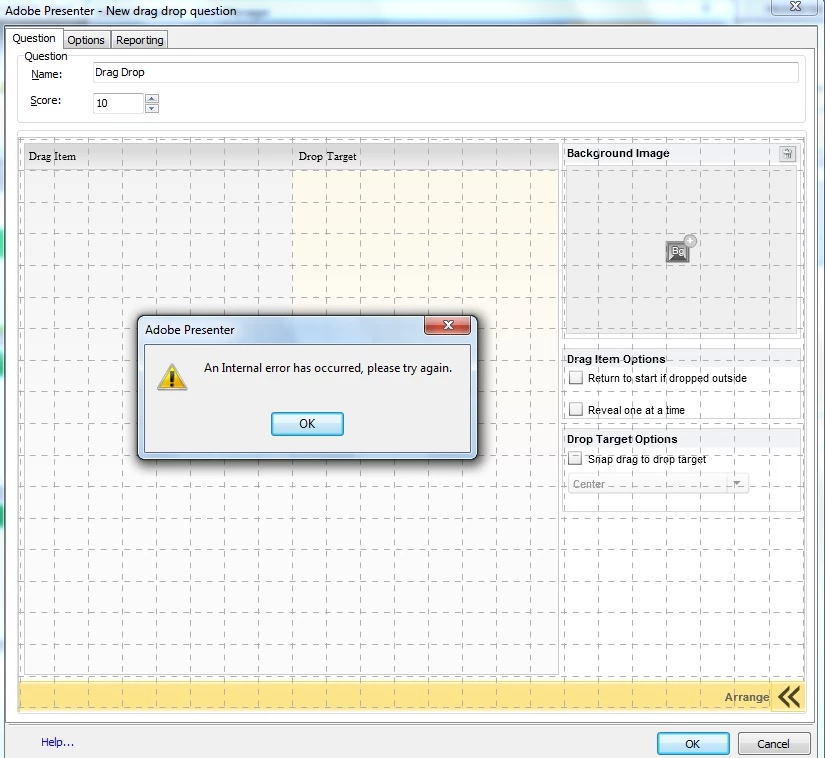This screenshot has height=758, width=825.
Task: Click the internal error message text
Action: (x=328, y=368)
